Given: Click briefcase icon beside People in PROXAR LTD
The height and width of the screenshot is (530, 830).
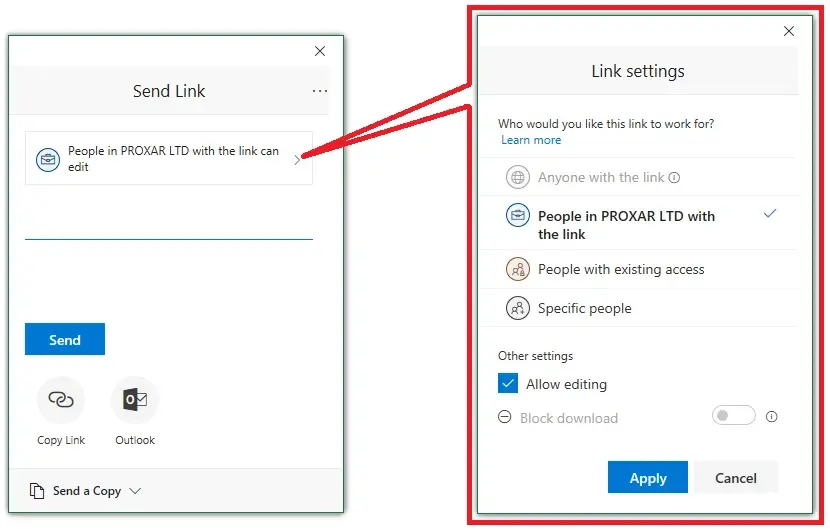Looking at the screenshot, I should [x=518, y=215].
